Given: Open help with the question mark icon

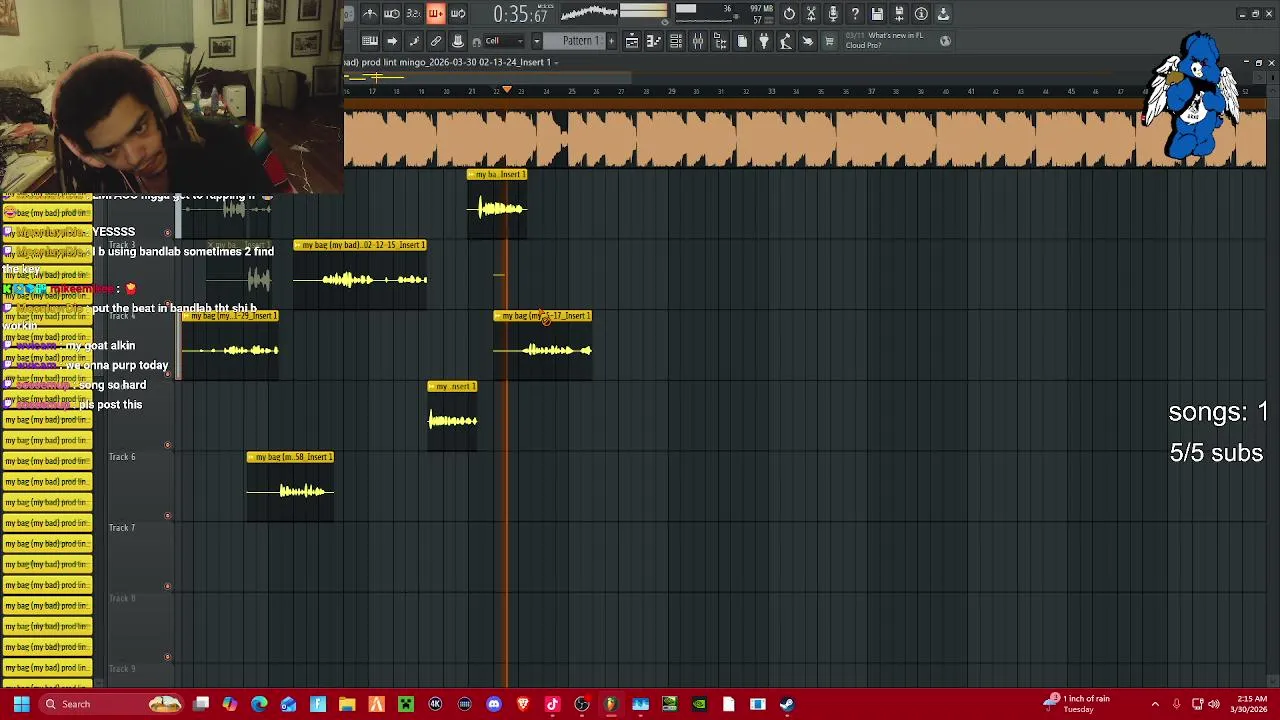Looking at the screenshot, I should point(855,14).
